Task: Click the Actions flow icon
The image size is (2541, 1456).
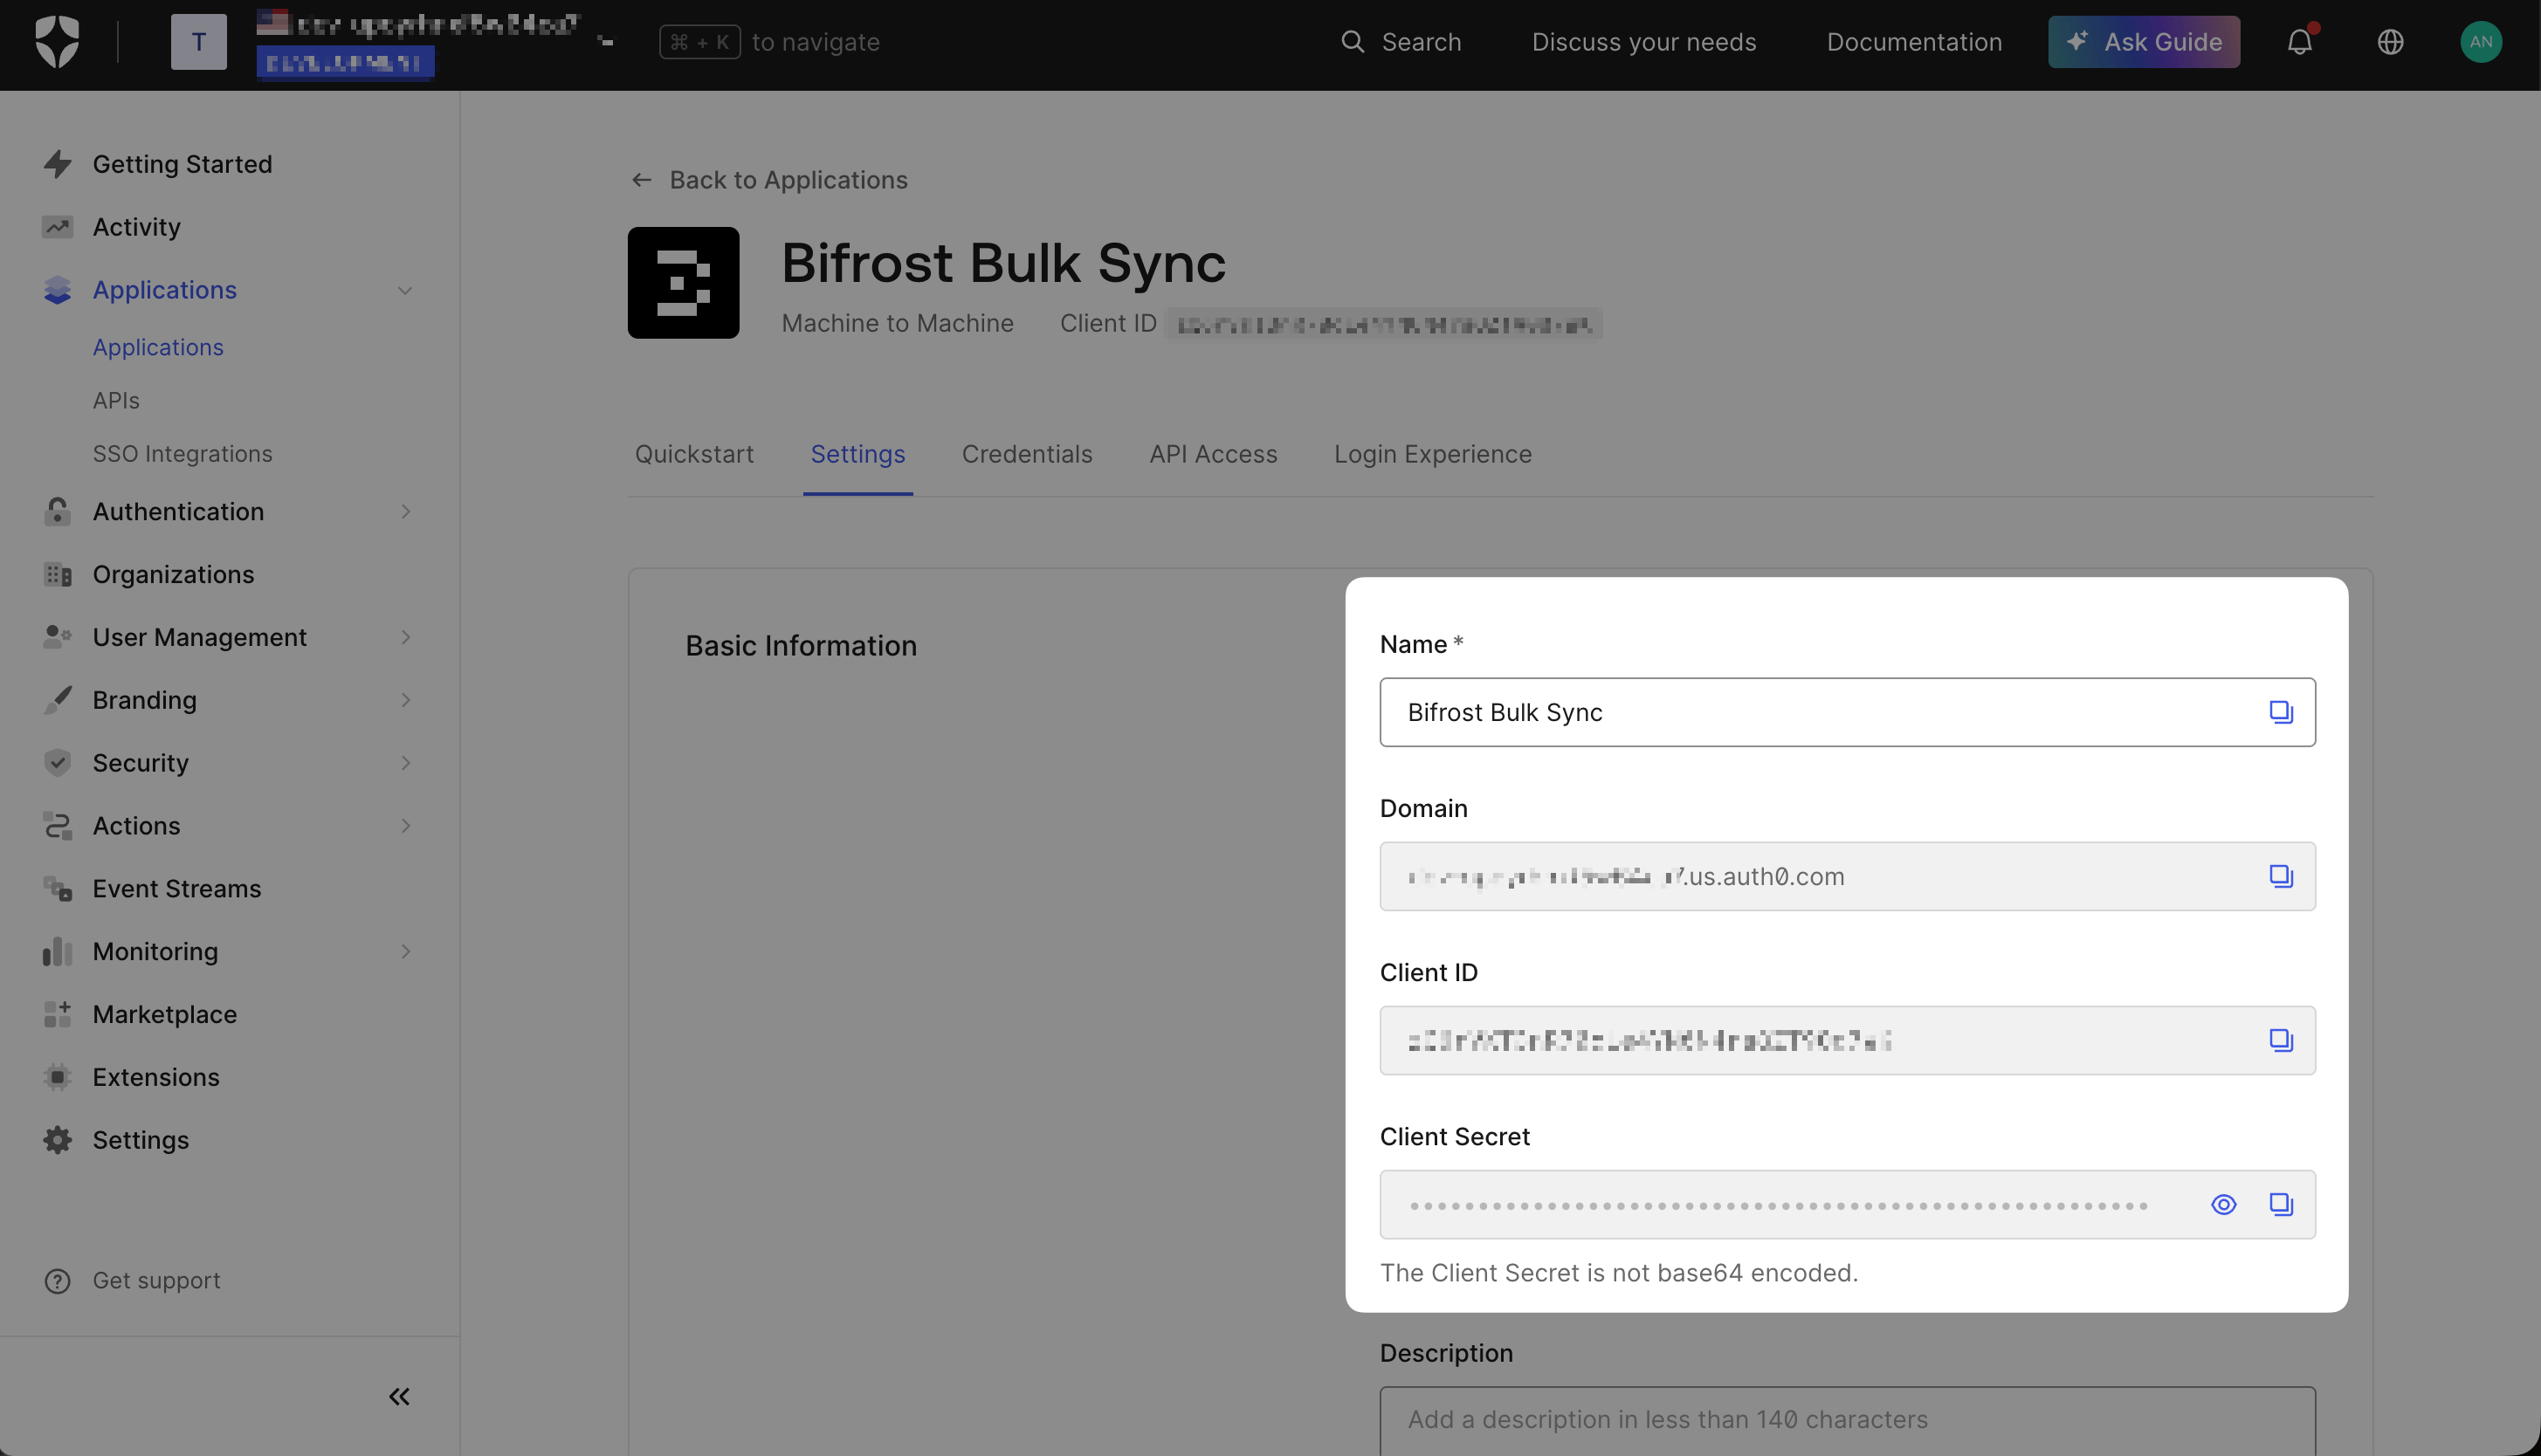Action: pyautogui.click(x=57, y=826)
